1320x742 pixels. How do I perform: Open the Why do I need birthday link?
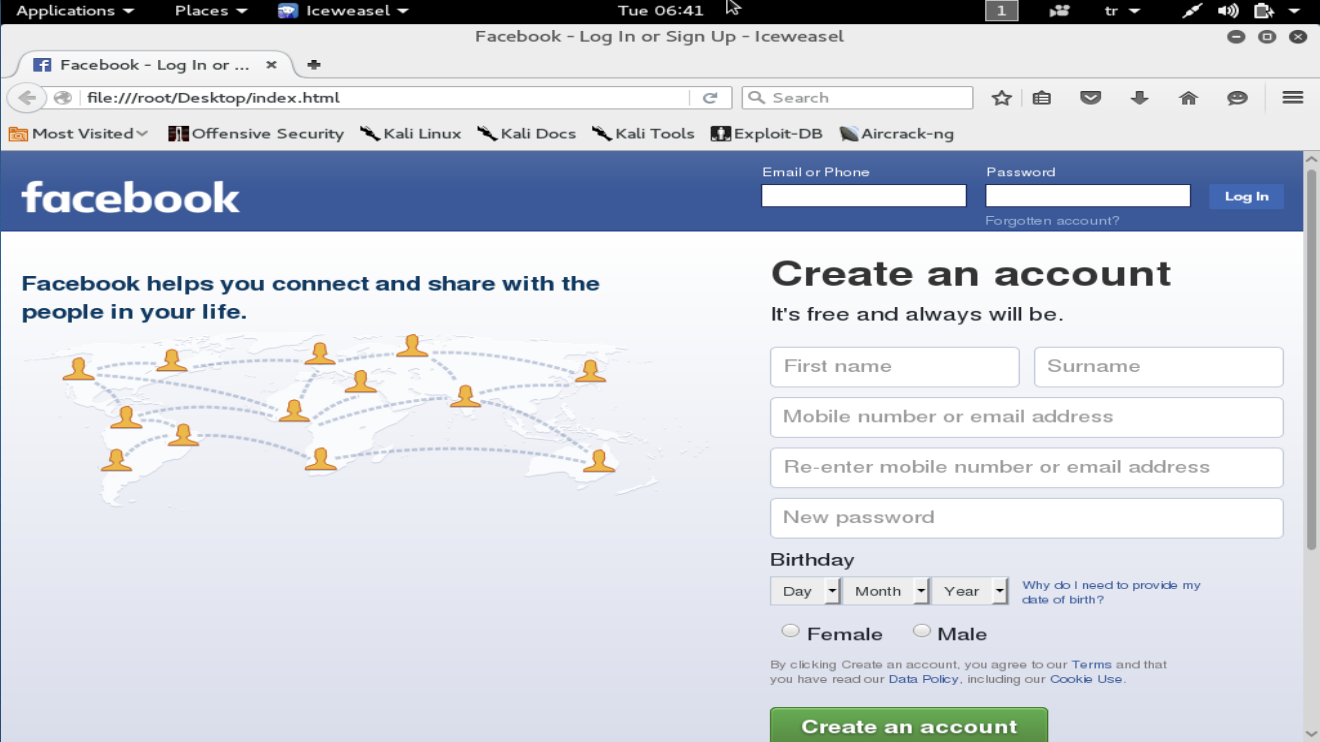(1111, 592)
